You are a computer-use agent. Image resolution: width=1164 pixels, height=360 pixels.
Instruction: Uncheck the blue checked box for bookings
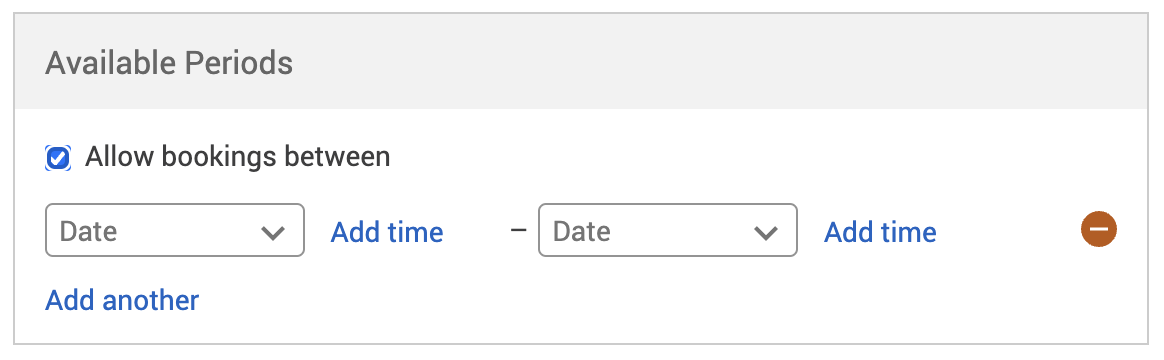point(58,158)
